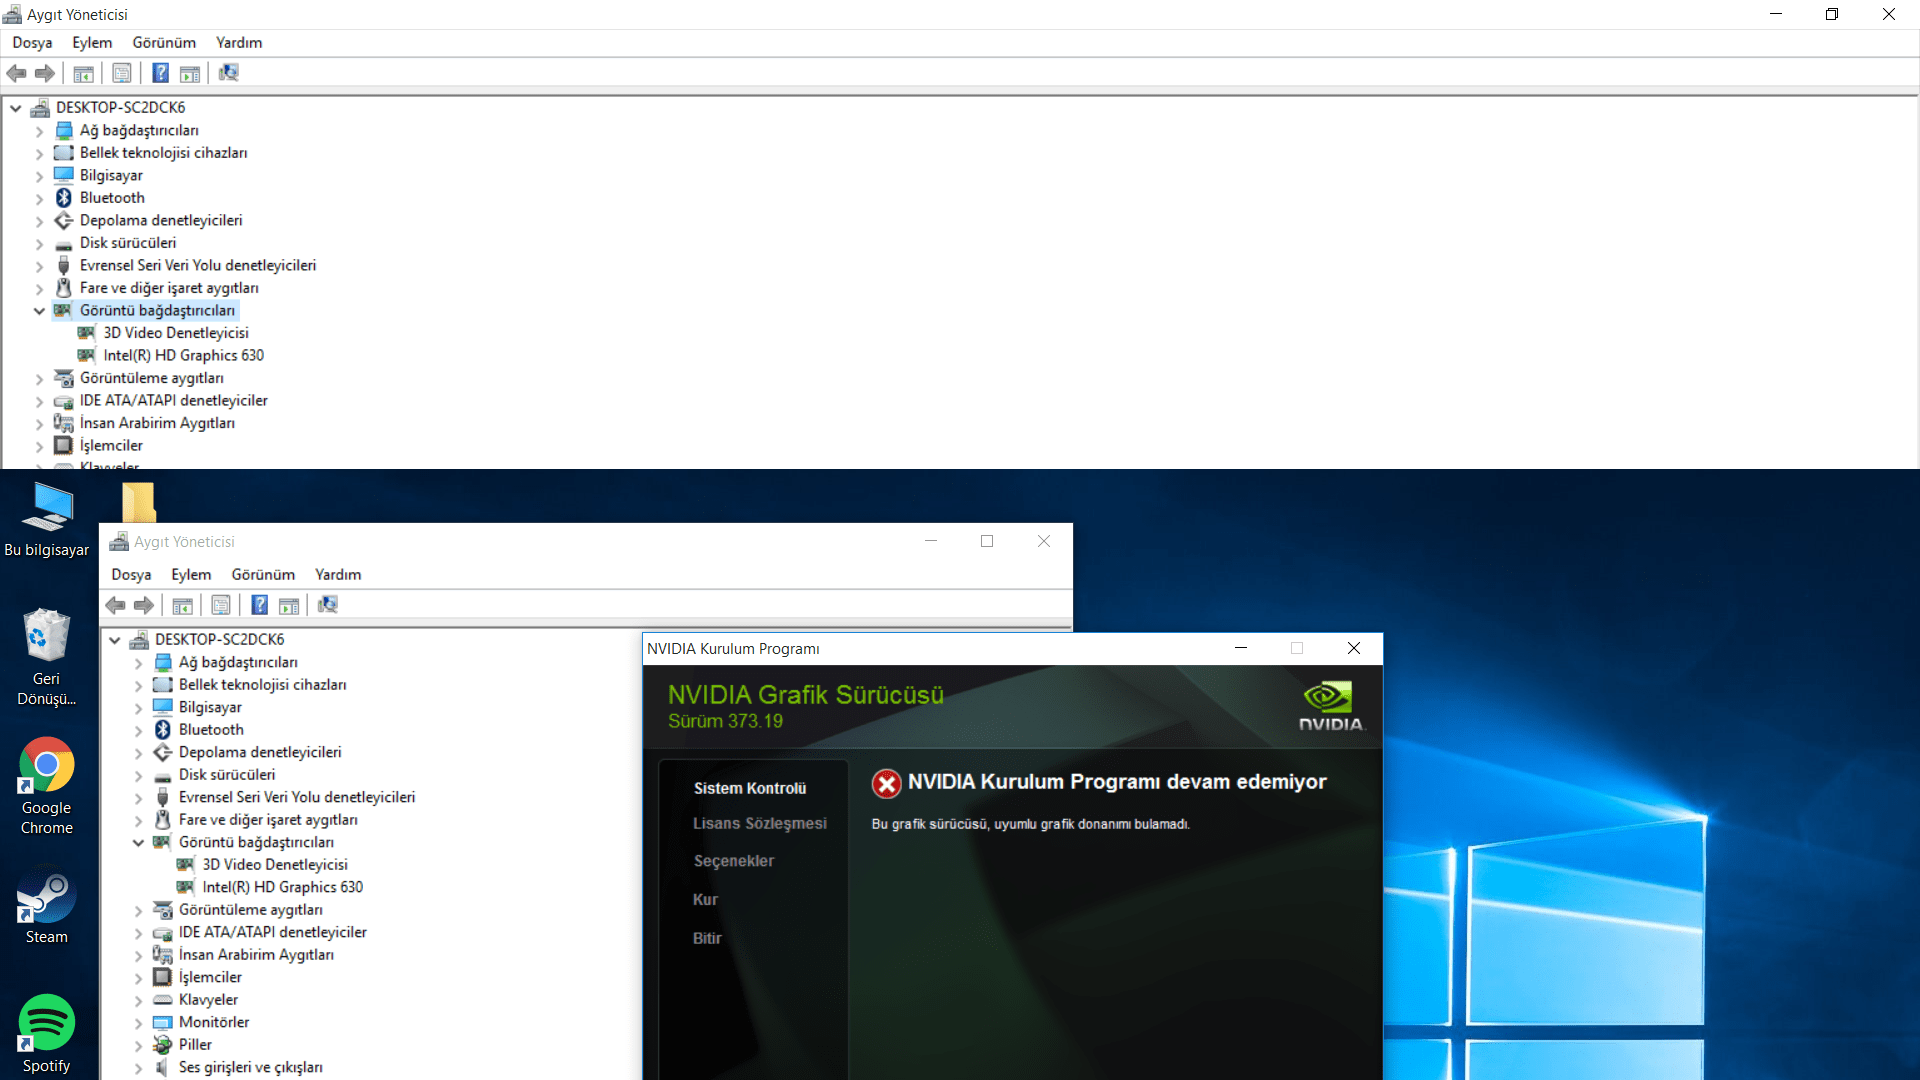The width and height of the screenshot is (1920, 1080).
Task: Select 3D Video Denetleyicisi in top tree
Action: [176, 333]
